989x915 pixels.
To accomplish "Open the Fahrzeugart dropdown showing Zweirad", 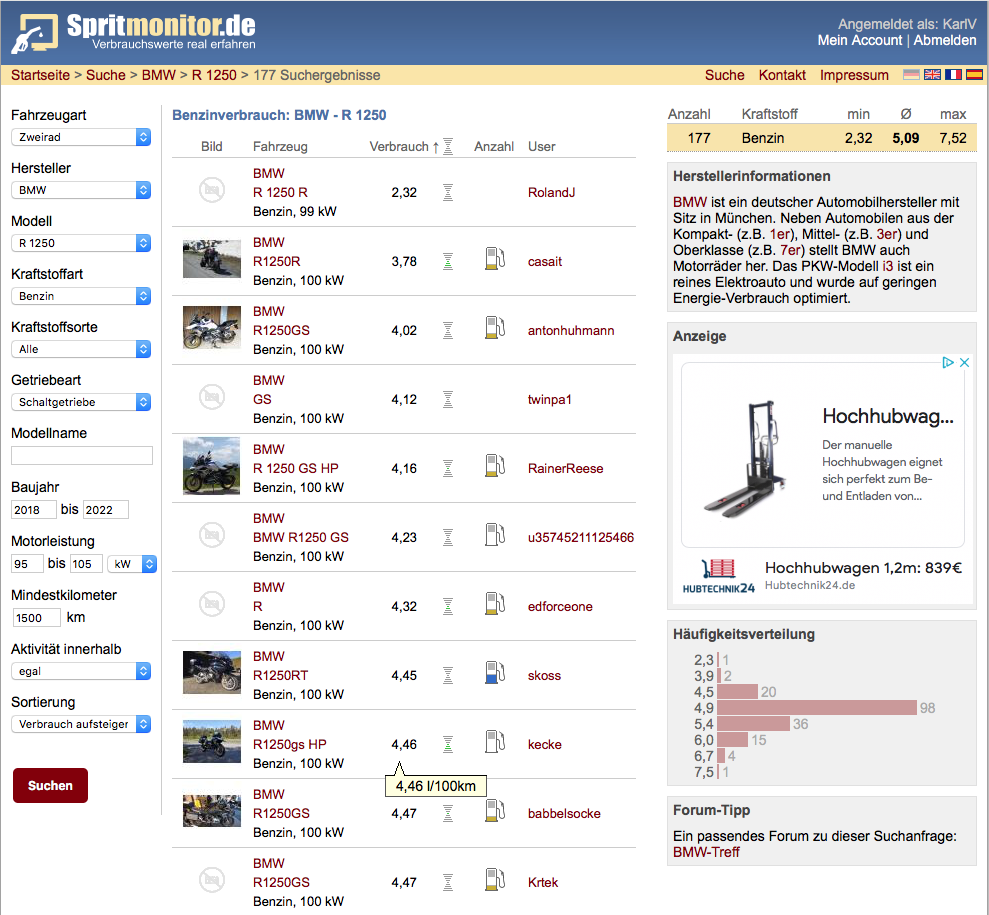I will click(x=81, y=137).
